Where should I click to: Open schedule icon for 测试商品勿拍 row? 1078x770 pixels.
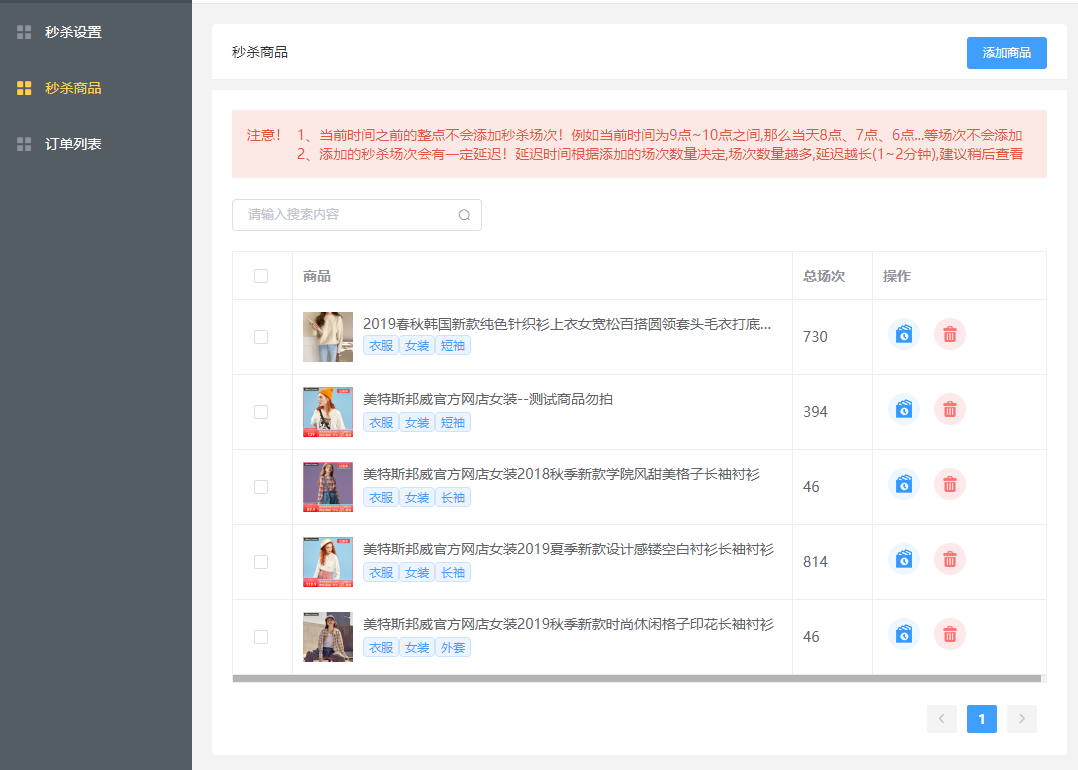click(904, 409)
